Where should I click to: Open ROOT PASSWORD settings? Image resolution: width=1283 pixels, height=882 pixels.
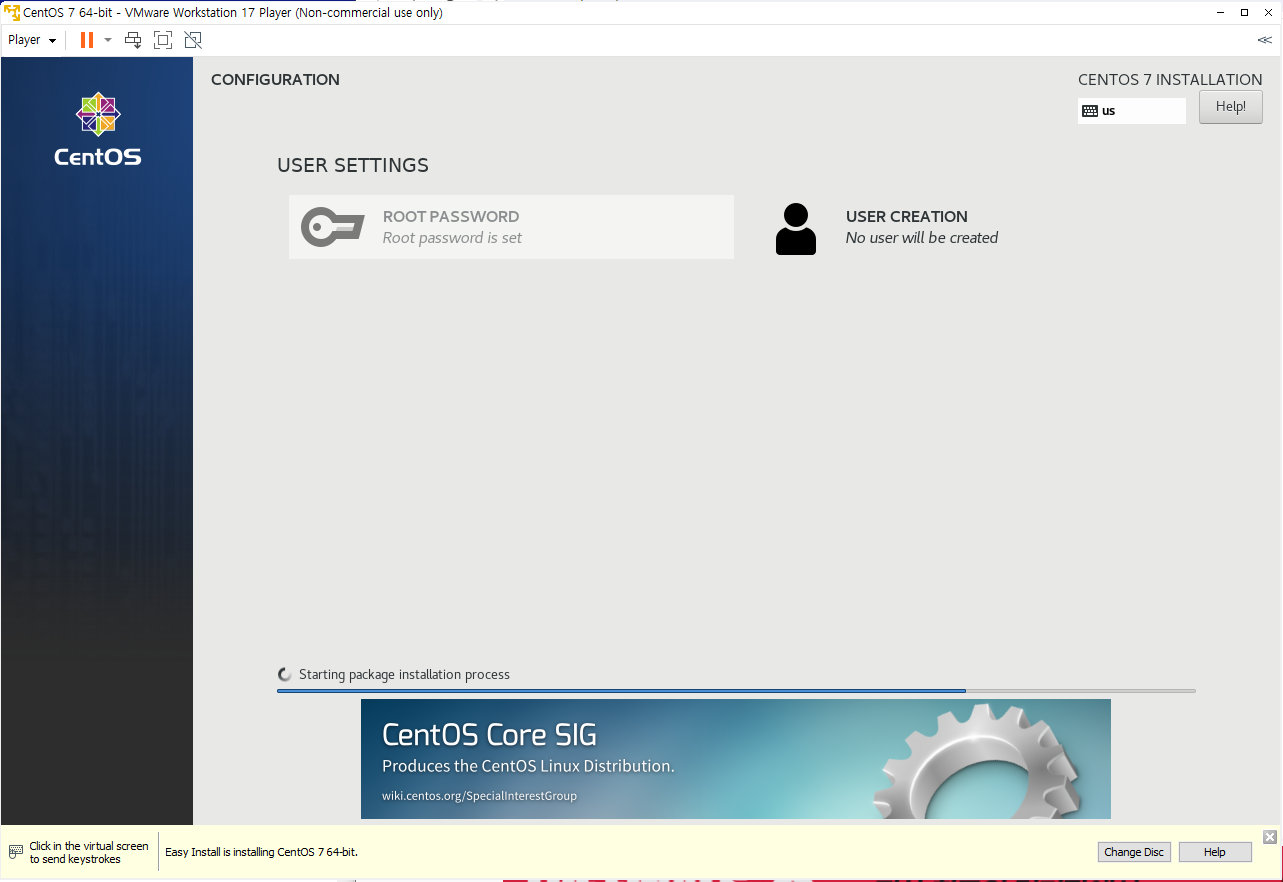click(511, 227)
